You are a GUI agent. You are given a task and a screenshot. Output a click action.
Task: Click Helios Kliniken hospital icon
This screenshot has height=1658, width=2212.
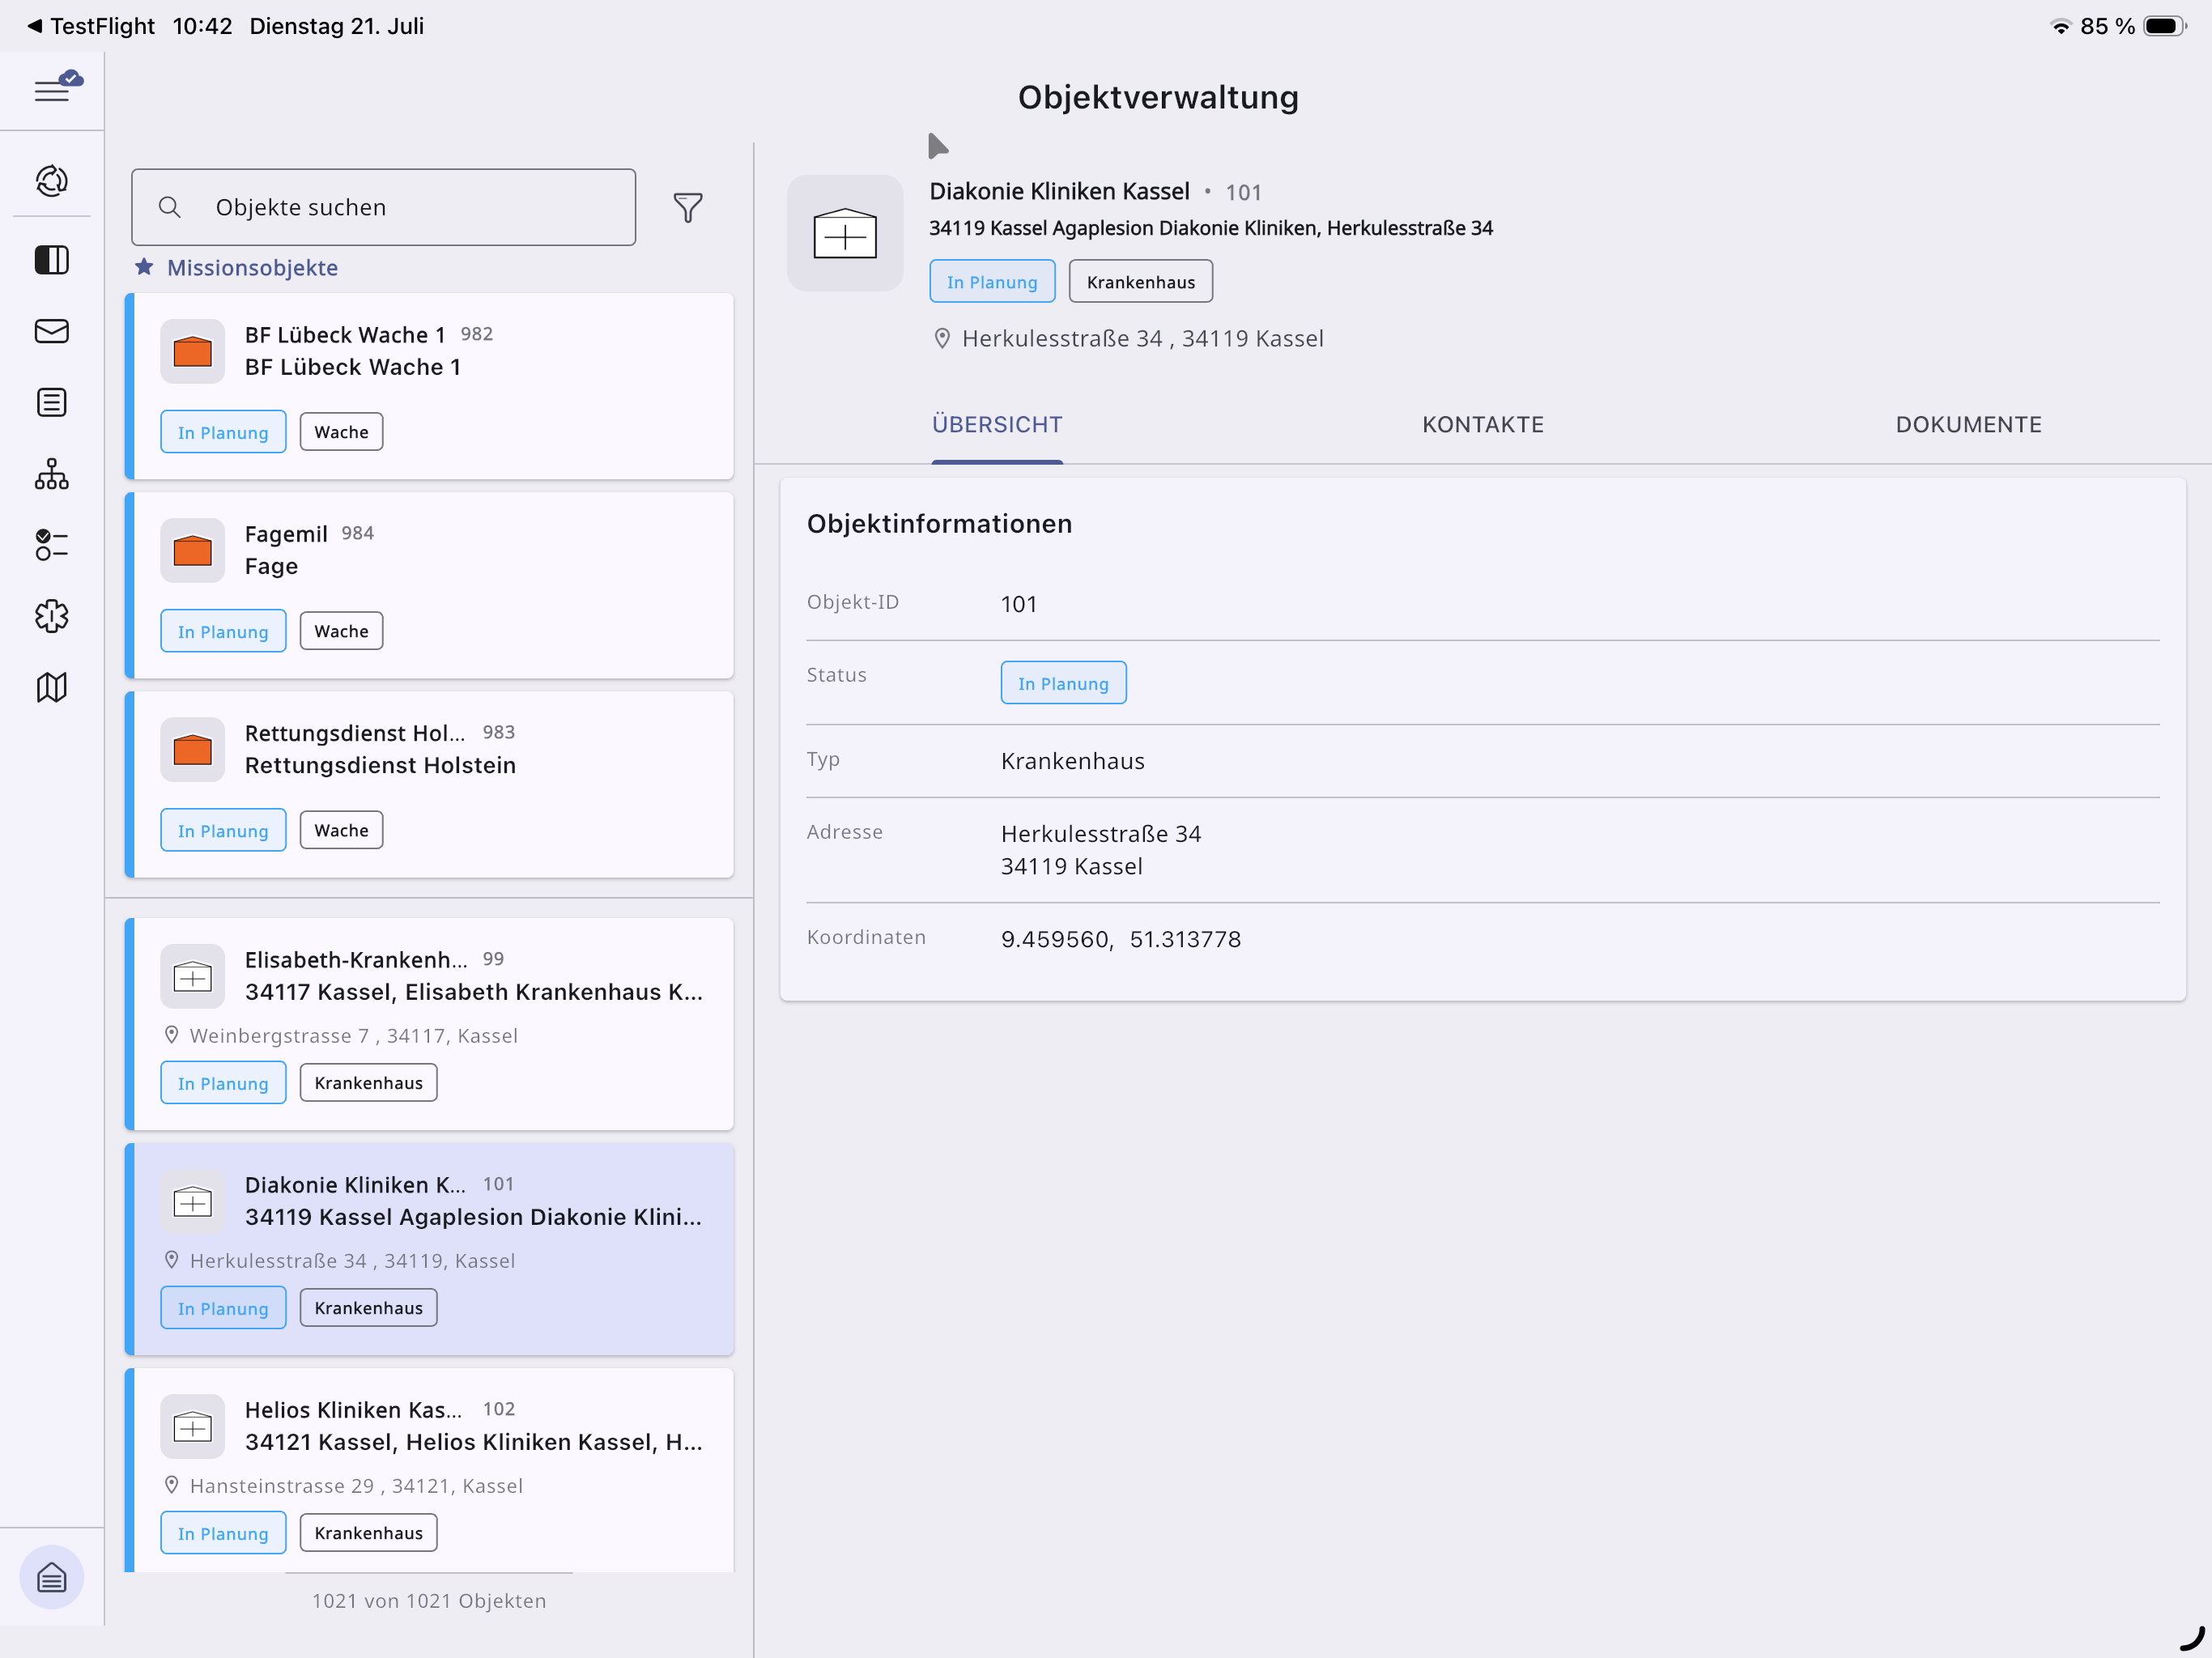coord(193,1426)
